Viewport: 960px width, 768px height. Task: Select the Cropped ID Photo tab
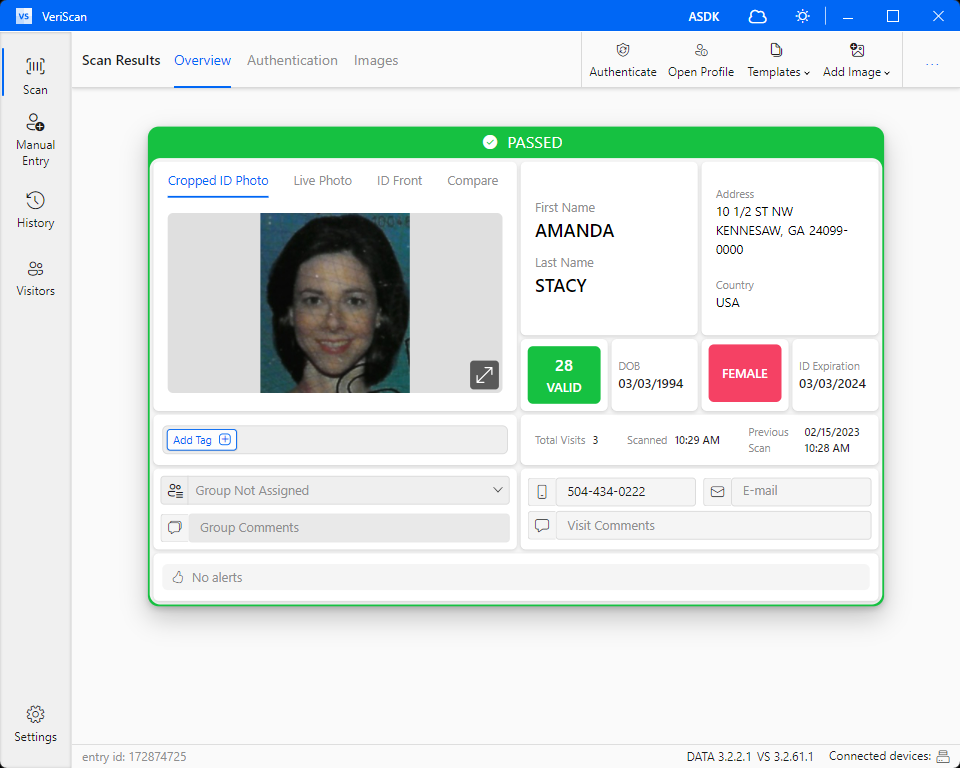pos(218,181)
